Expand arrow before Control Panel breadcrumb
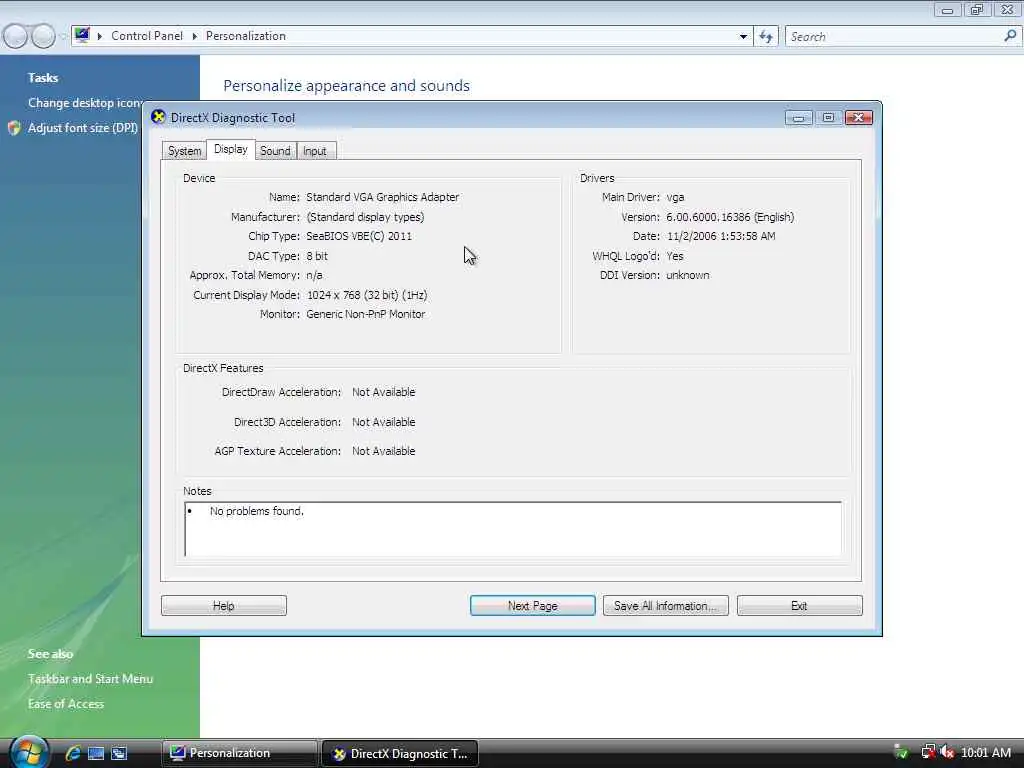The width and height of the screenshot is (1024, 768). click(x=100, y=36)
